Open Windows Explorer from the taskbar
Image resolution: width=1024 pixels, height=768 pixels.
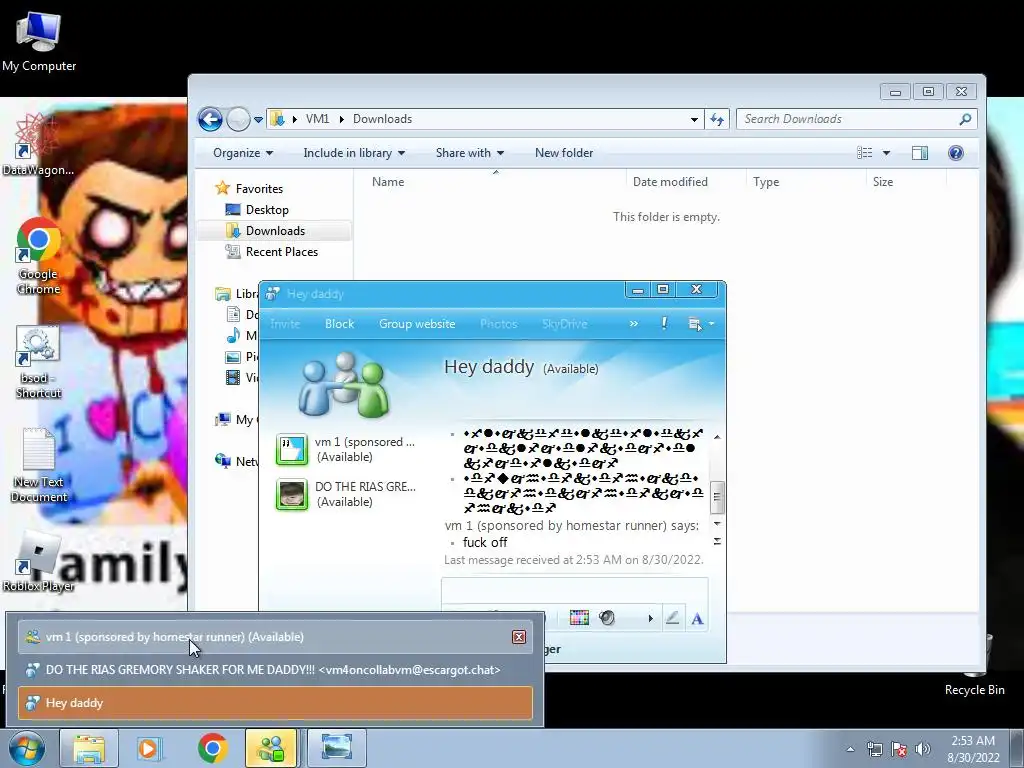pyautogui.click(x=89, y=748)
